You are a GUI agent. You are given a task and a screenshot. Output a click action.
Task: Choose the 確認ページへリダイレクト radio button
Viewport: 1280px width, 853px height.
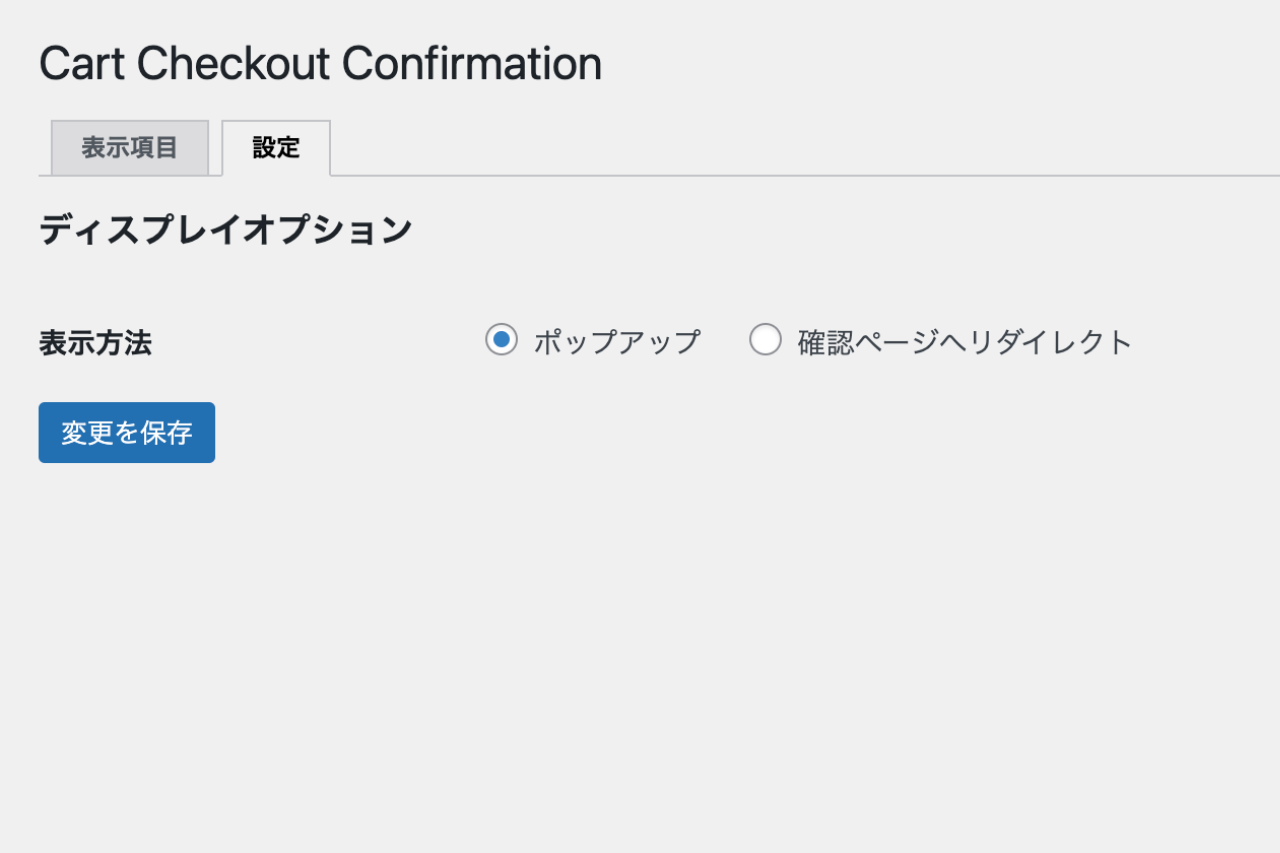point(765,341)
